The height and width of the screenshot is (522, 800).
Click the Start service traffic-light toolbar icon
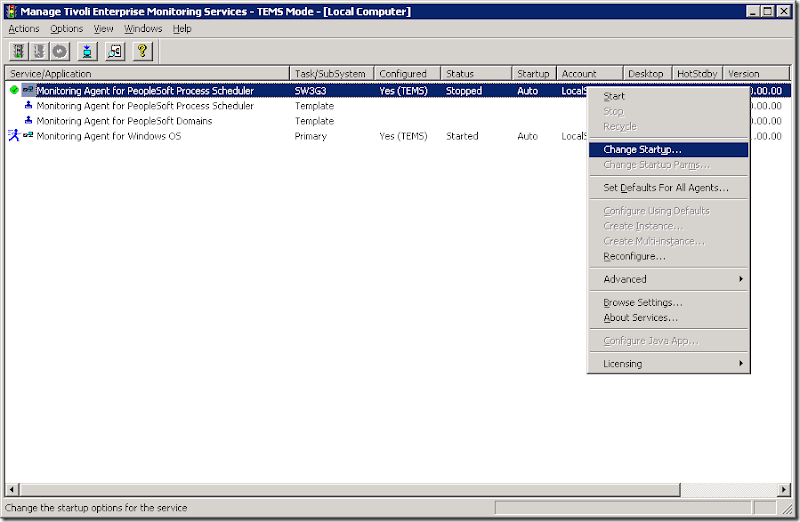tap(19, 51)
